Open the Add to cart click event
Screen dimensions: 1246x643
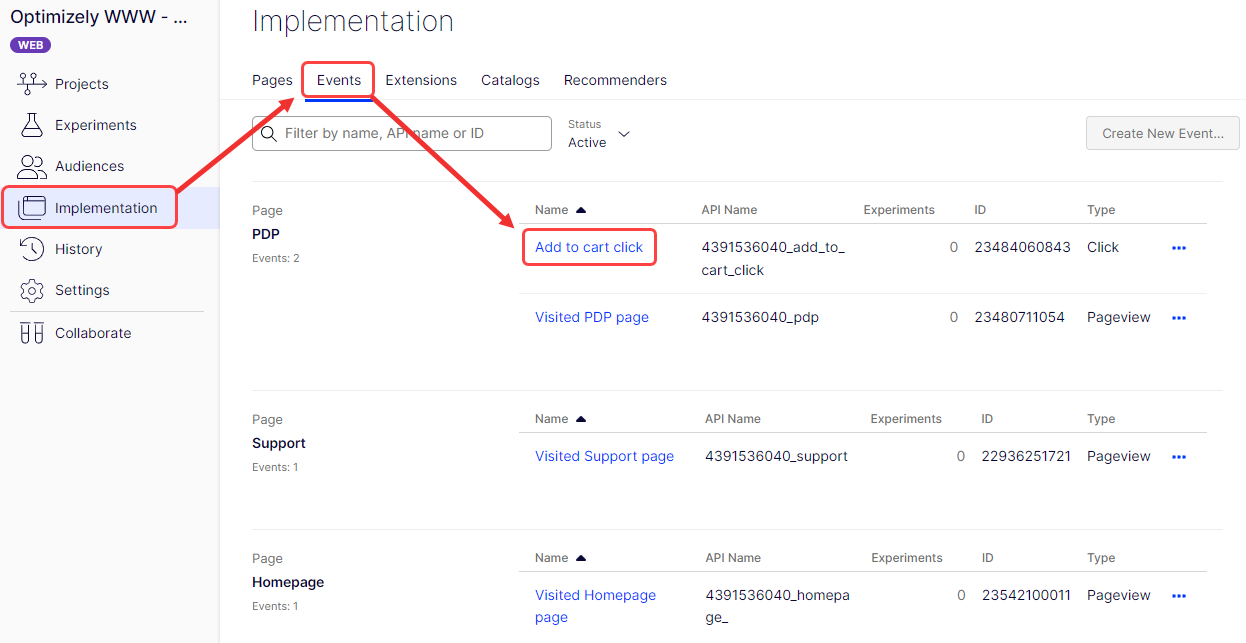pos(589,247)
